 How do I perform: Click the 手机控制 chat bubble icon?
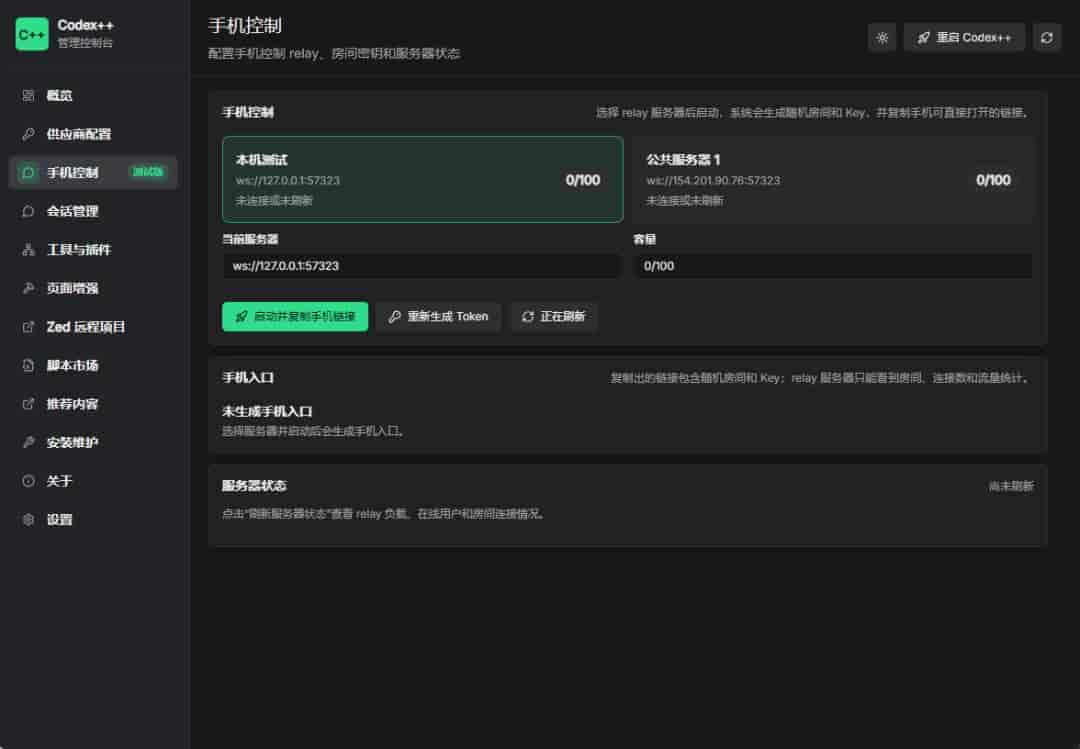[28, 173]
